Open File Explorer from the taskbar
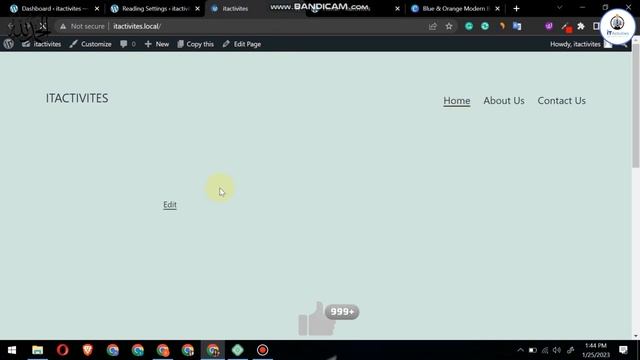The width and height of the screenshot is (640, 360). pyautogui.click(x=38, y=350)
